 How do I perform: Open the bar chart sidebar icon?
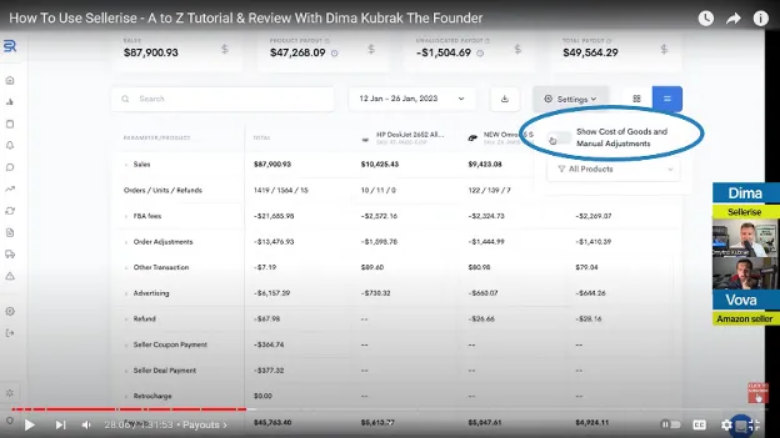(10, 102)
